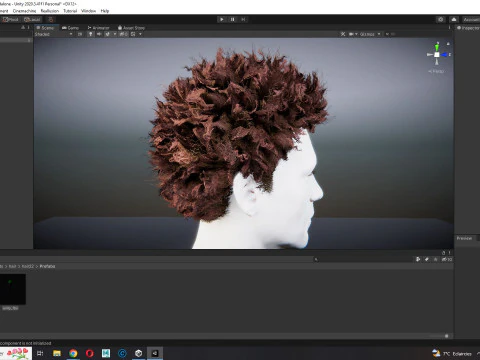Toggle the Hierarchy panel lock icon

coord(23,27)
